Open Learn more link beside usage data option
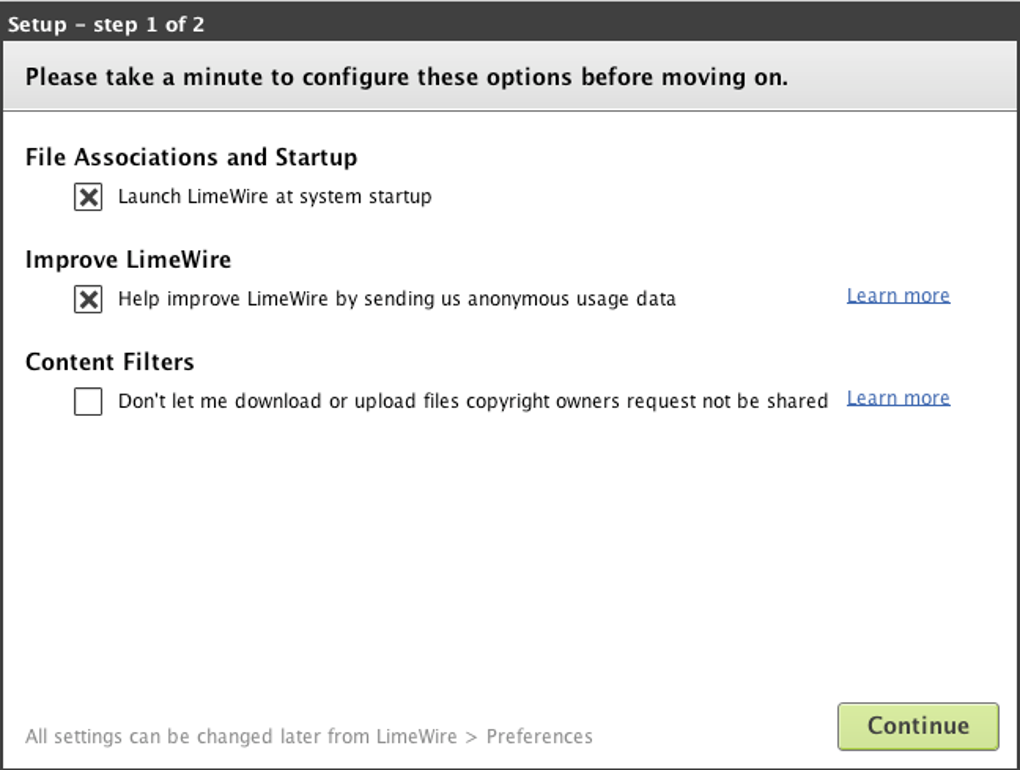This screenshot has width=1020, height=770. (x=897, y=296)
